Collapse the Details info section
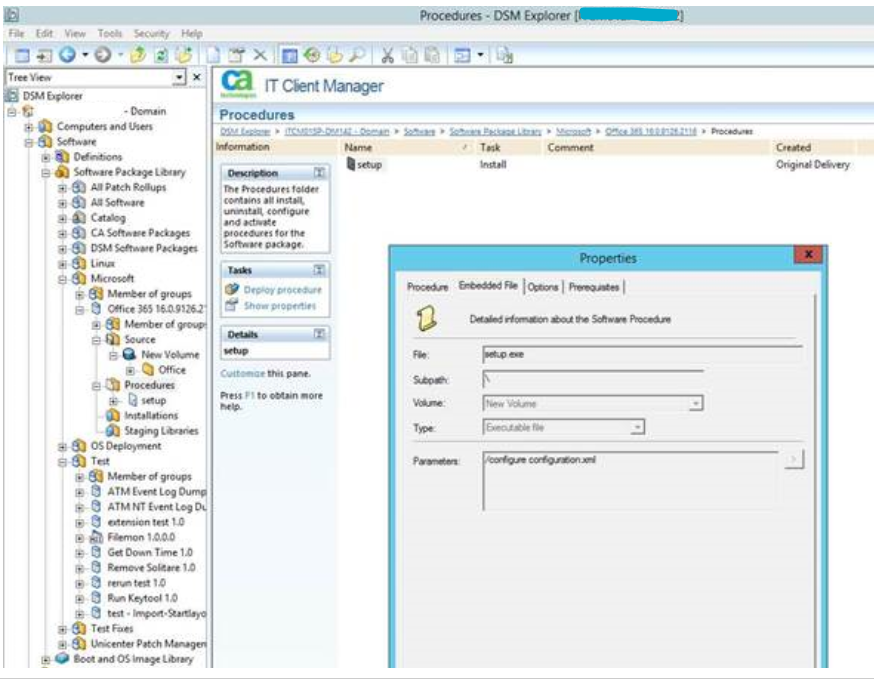The height and width of the screenshot is (679, 874). tap(319, 334)
